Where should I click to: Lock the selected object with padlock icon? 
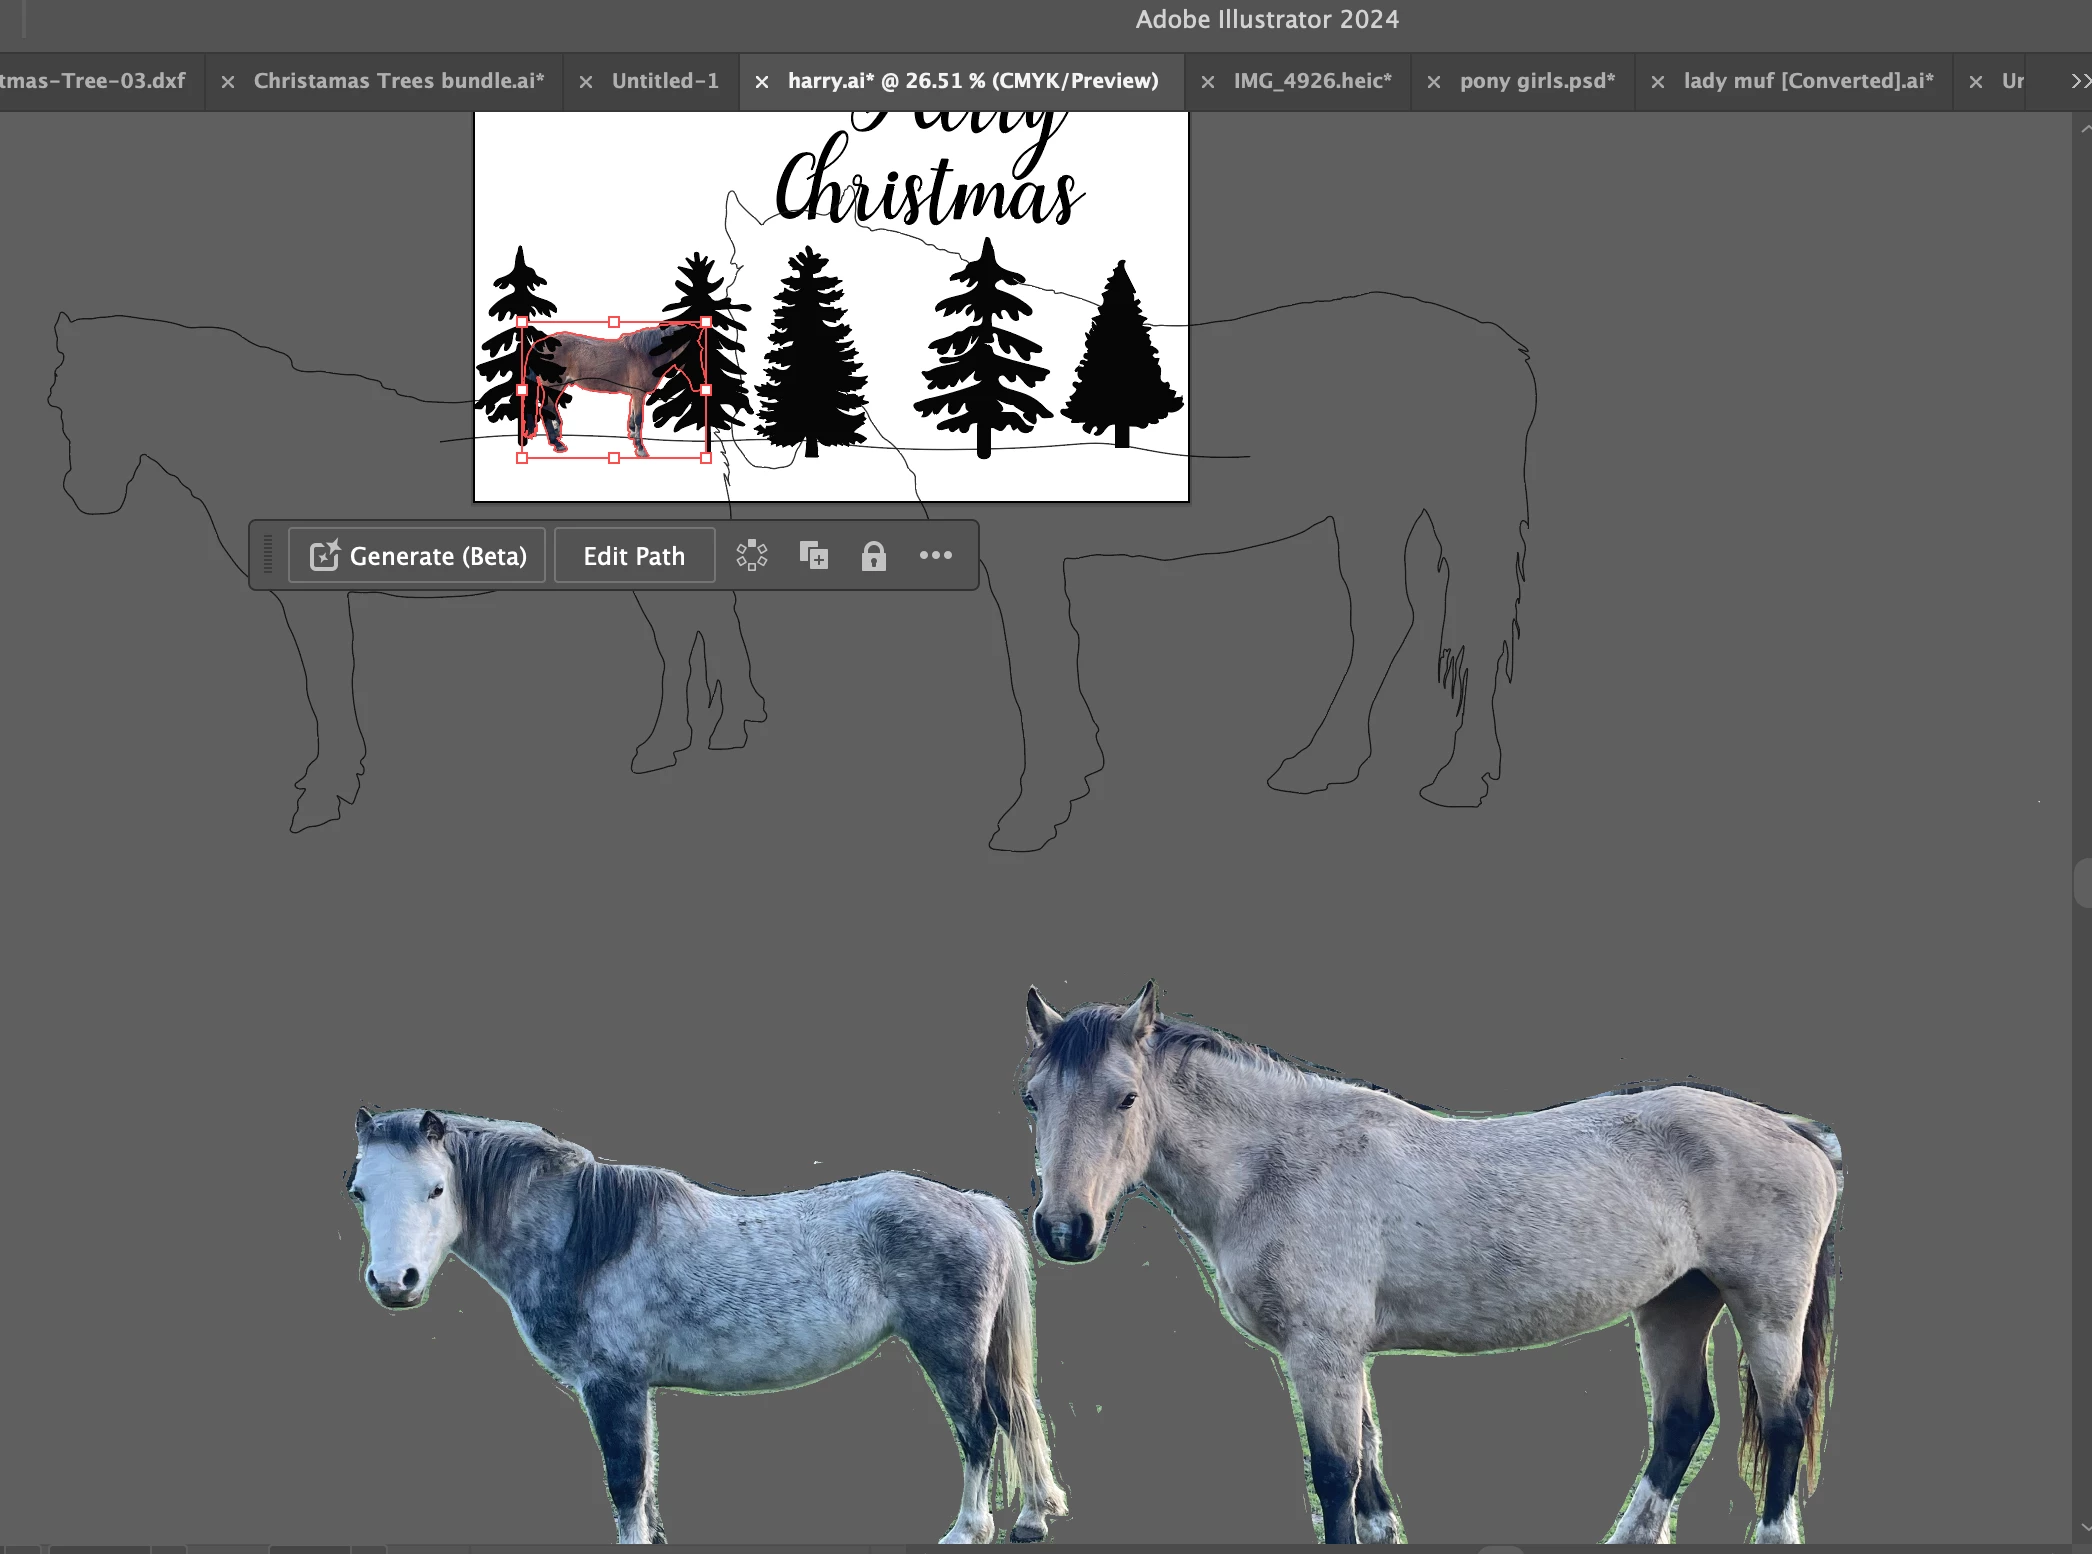coord(873,556)
